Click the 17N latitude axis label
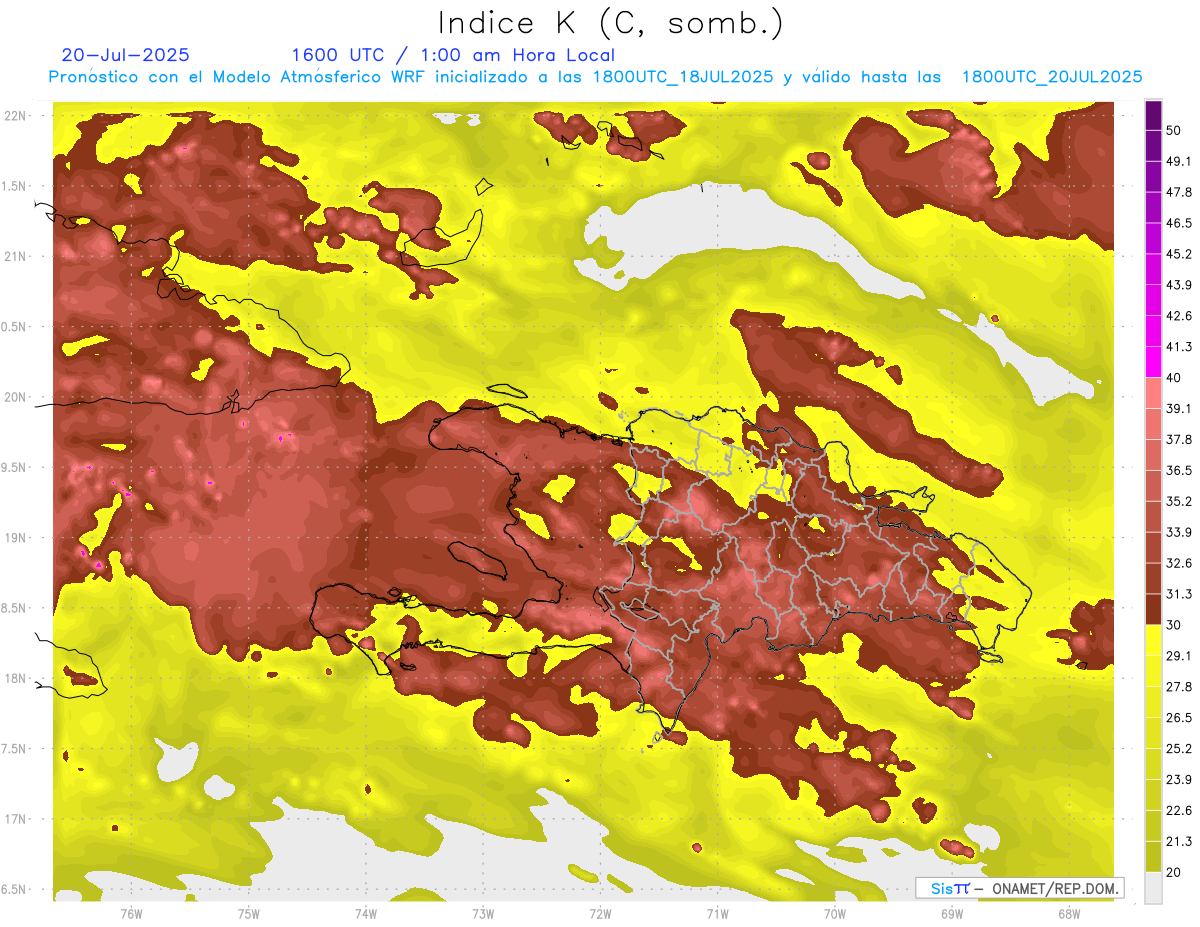This screenshot has height=927, width=1200. pos(14,819)
